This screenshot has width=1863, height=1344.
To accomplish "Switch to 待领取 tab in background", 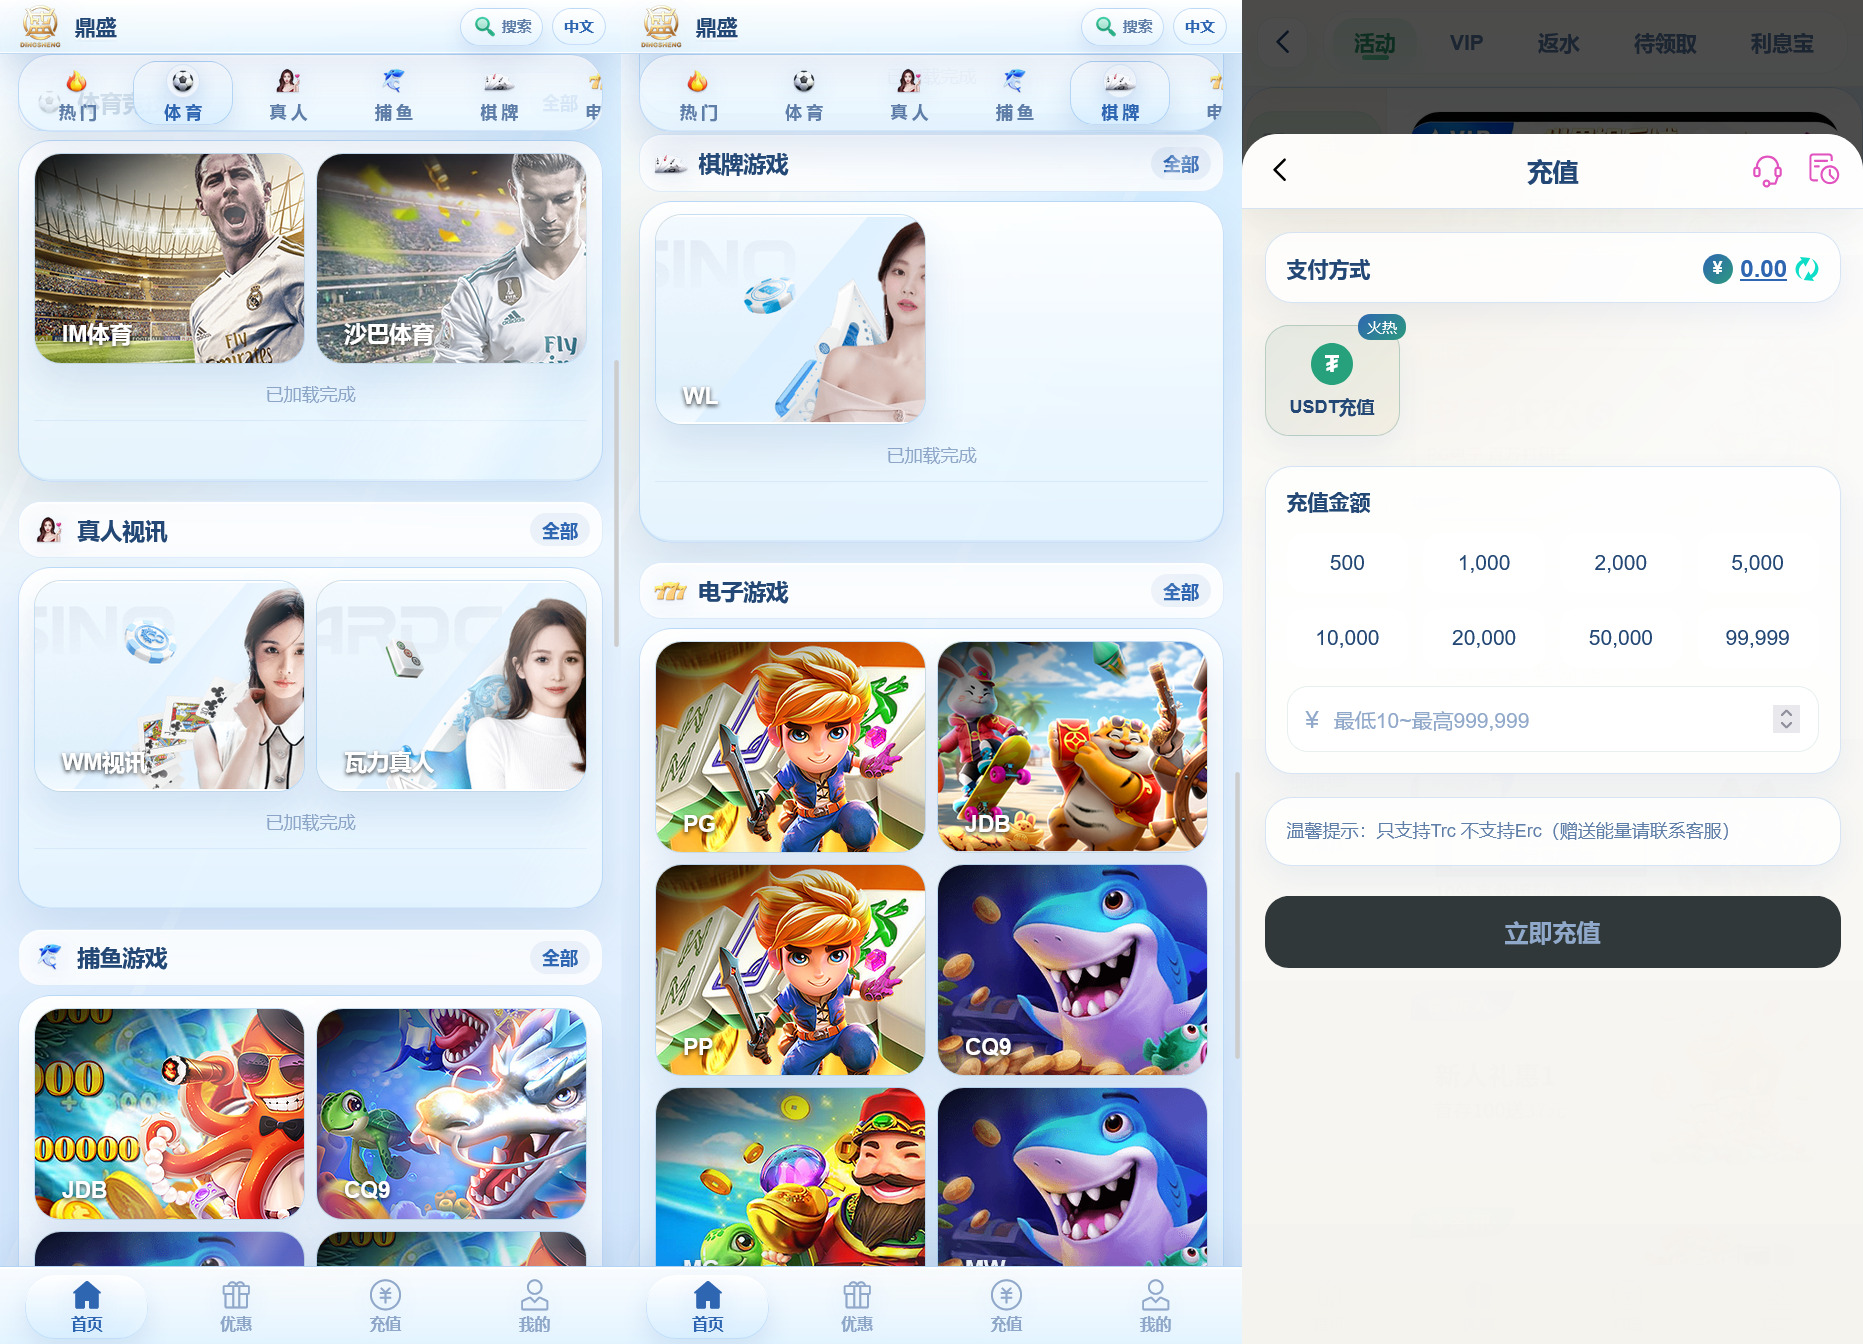I will point(1665,43).
